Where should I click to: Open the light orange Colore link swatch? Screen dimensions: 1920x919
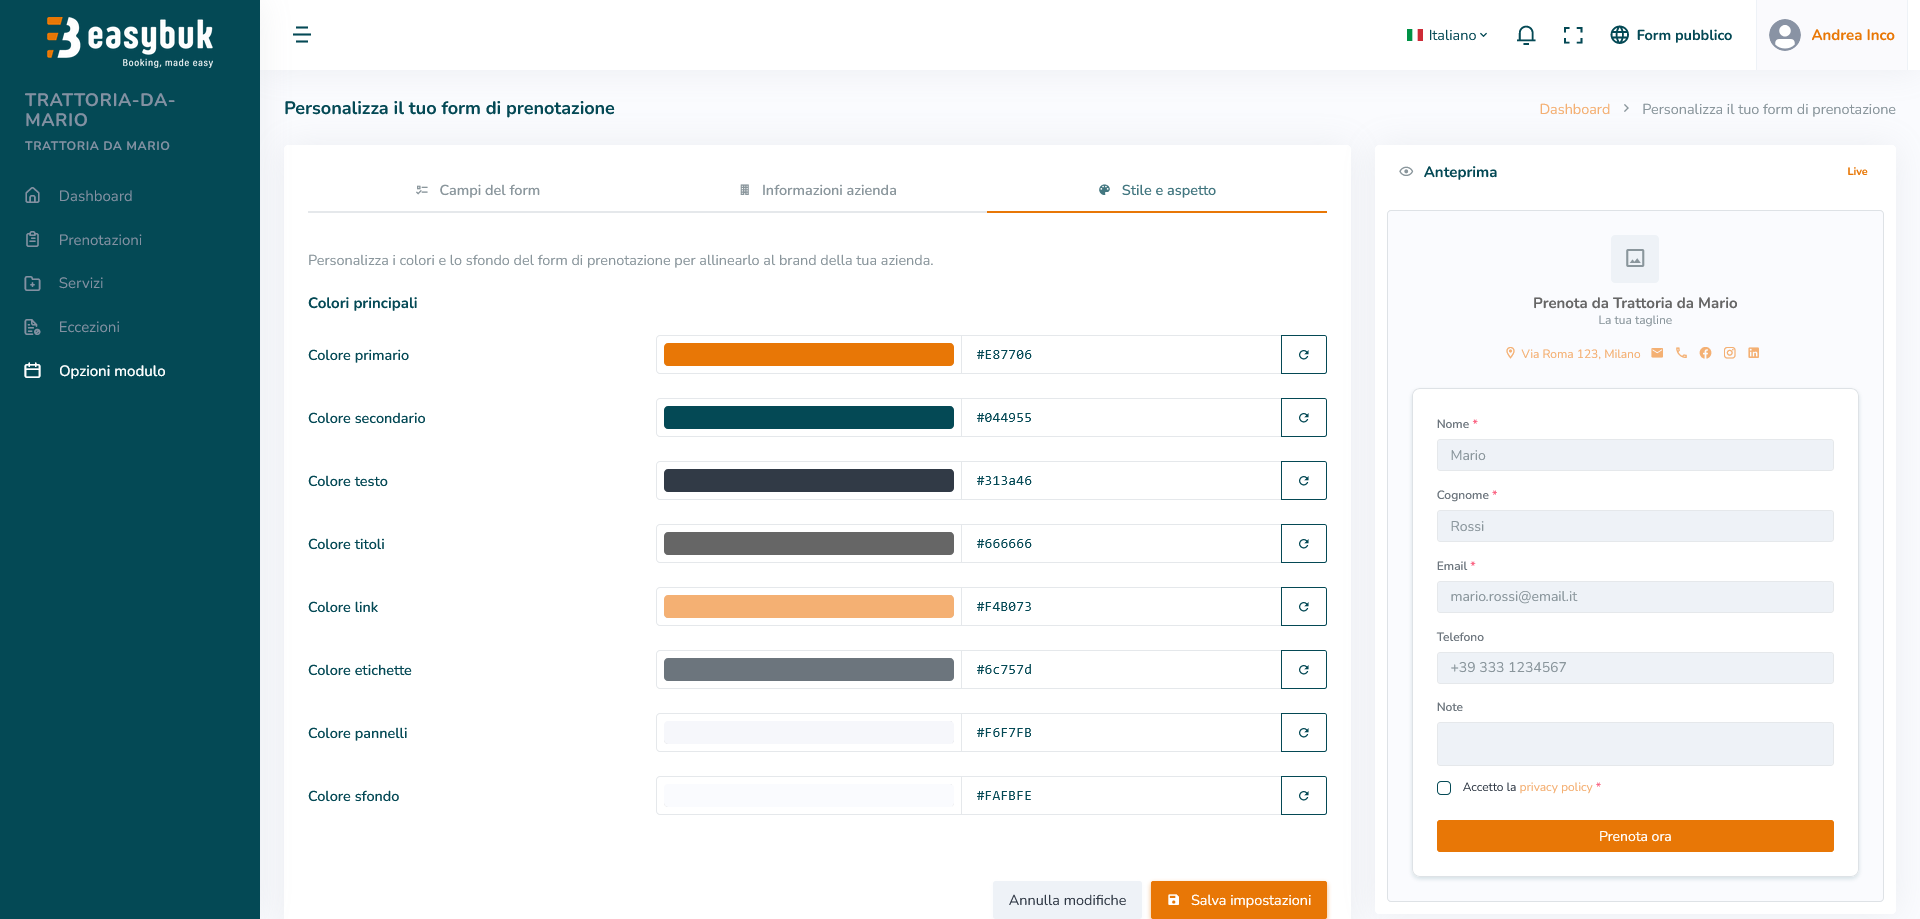point(809,607)
